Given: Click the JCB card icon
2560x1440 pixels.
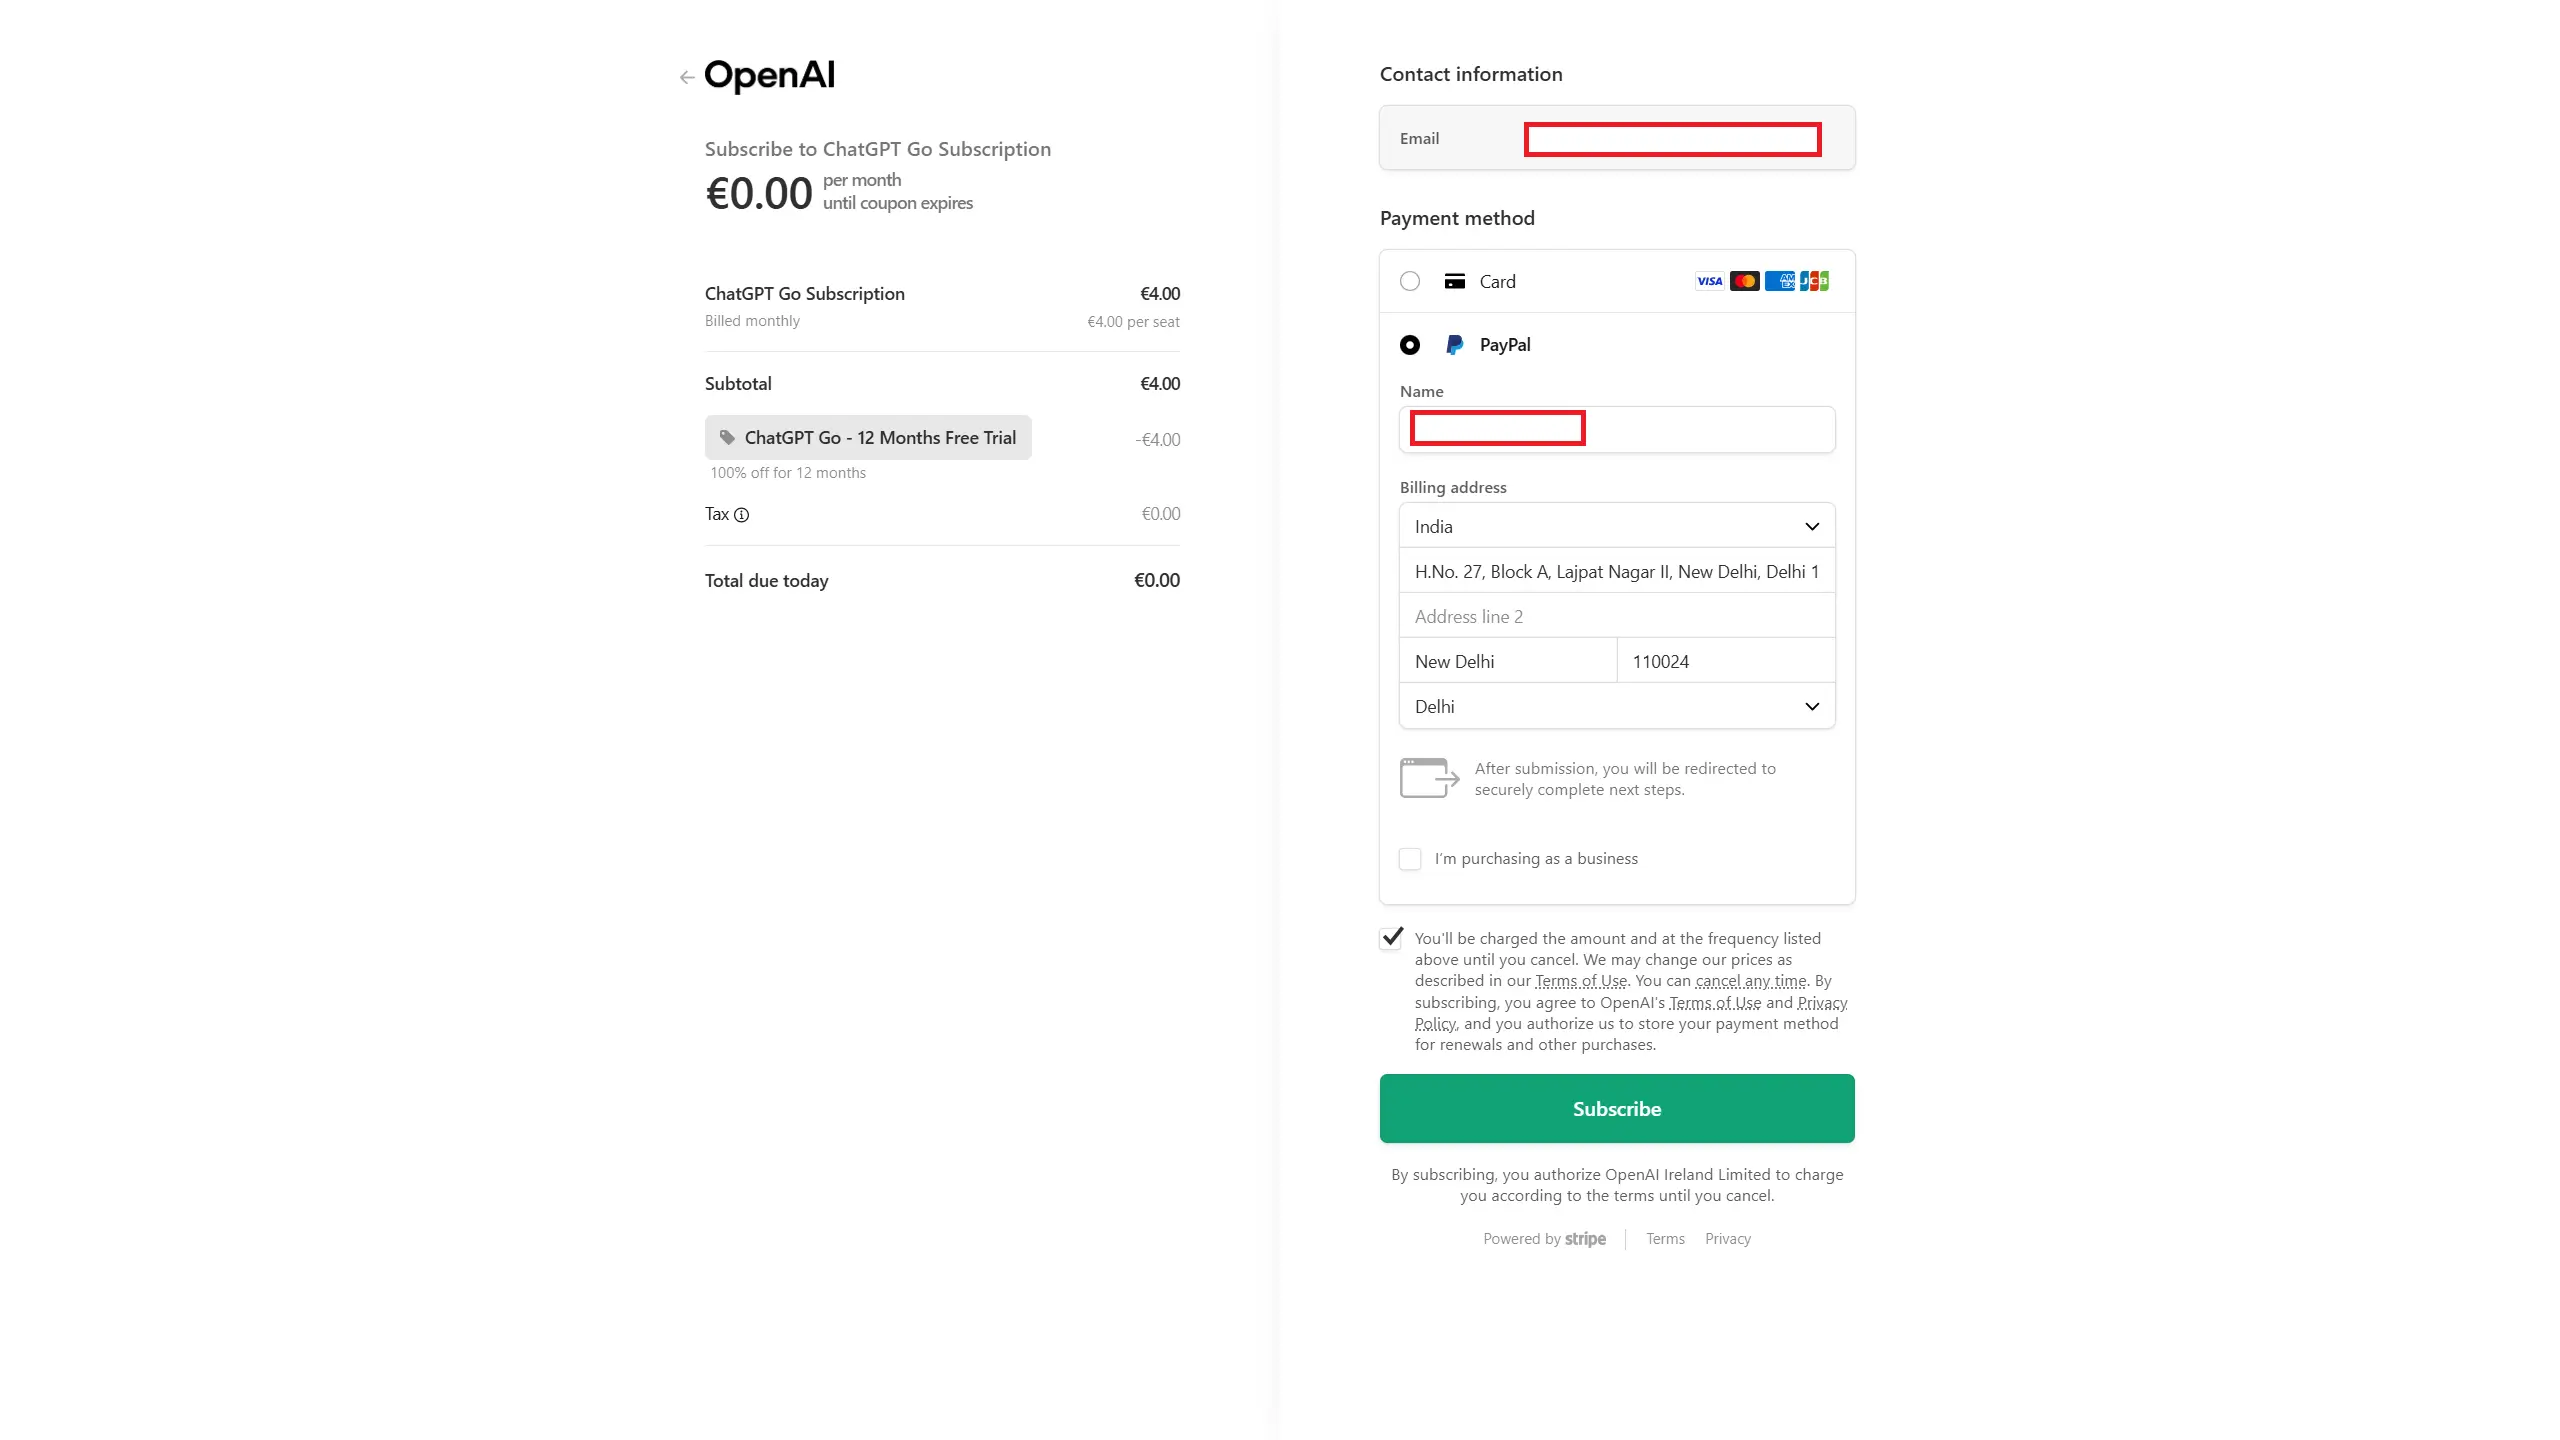Looking at the screenshot, I should point(1814,281).
